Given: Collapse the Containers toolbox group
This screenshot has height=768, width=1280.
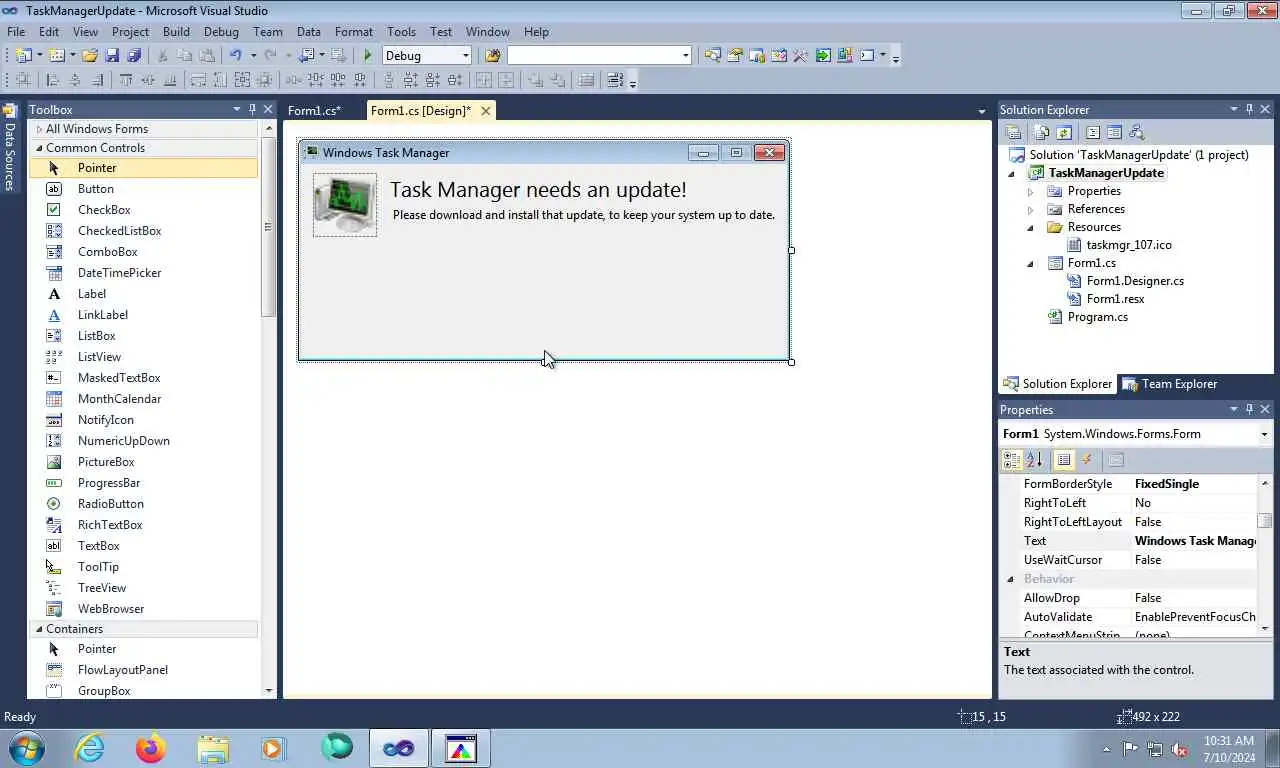Looking at the screenshot, I should click(x=39, y=629).
